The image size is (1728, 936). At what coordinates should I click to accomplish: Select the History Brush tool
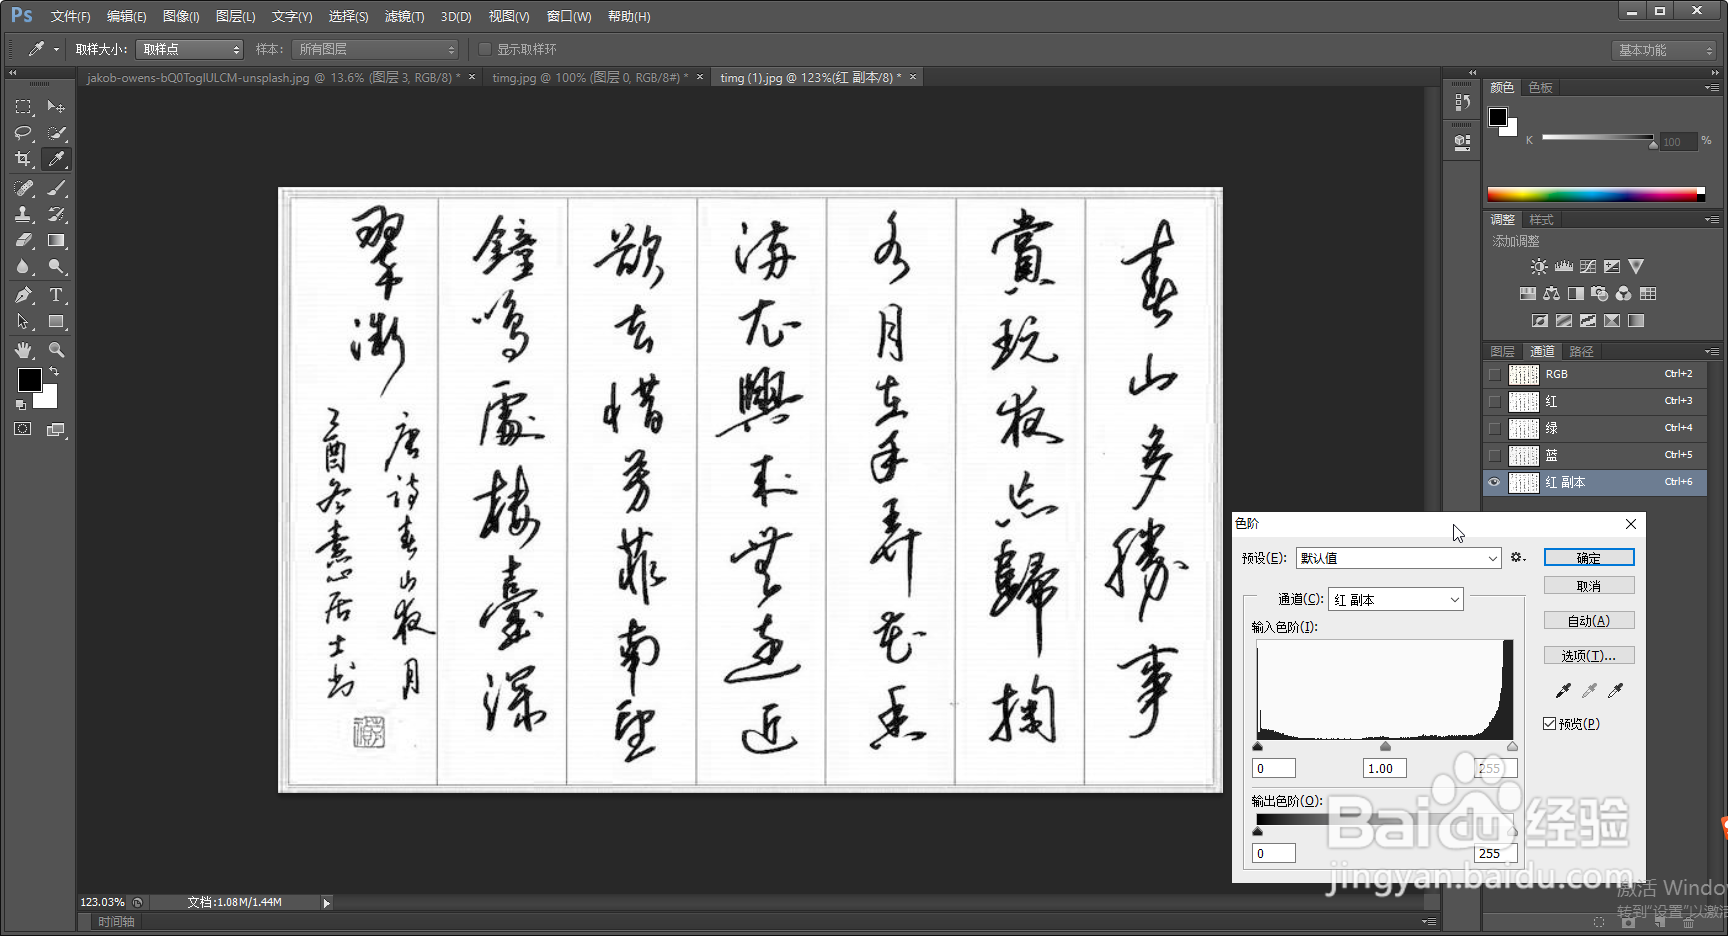point(56,214)
